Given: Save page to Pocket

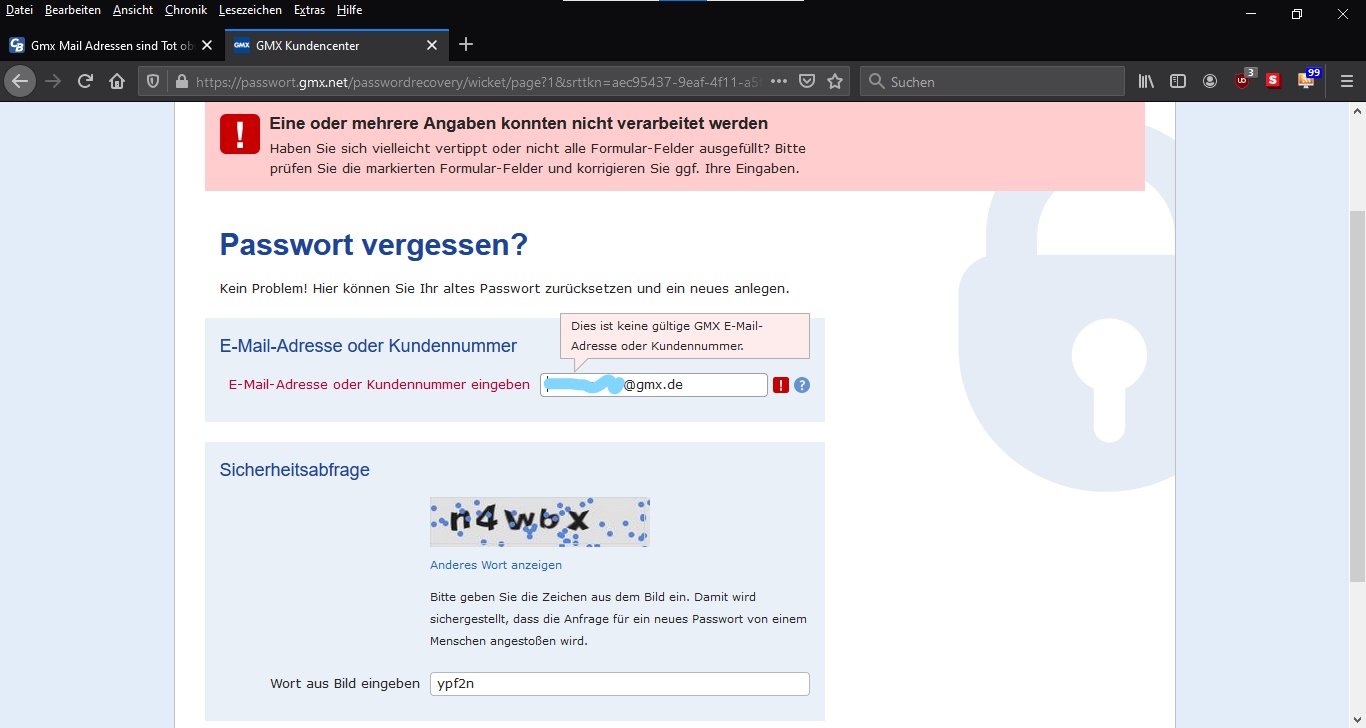Looking at the screenshot, I should [x=807, y=81].
